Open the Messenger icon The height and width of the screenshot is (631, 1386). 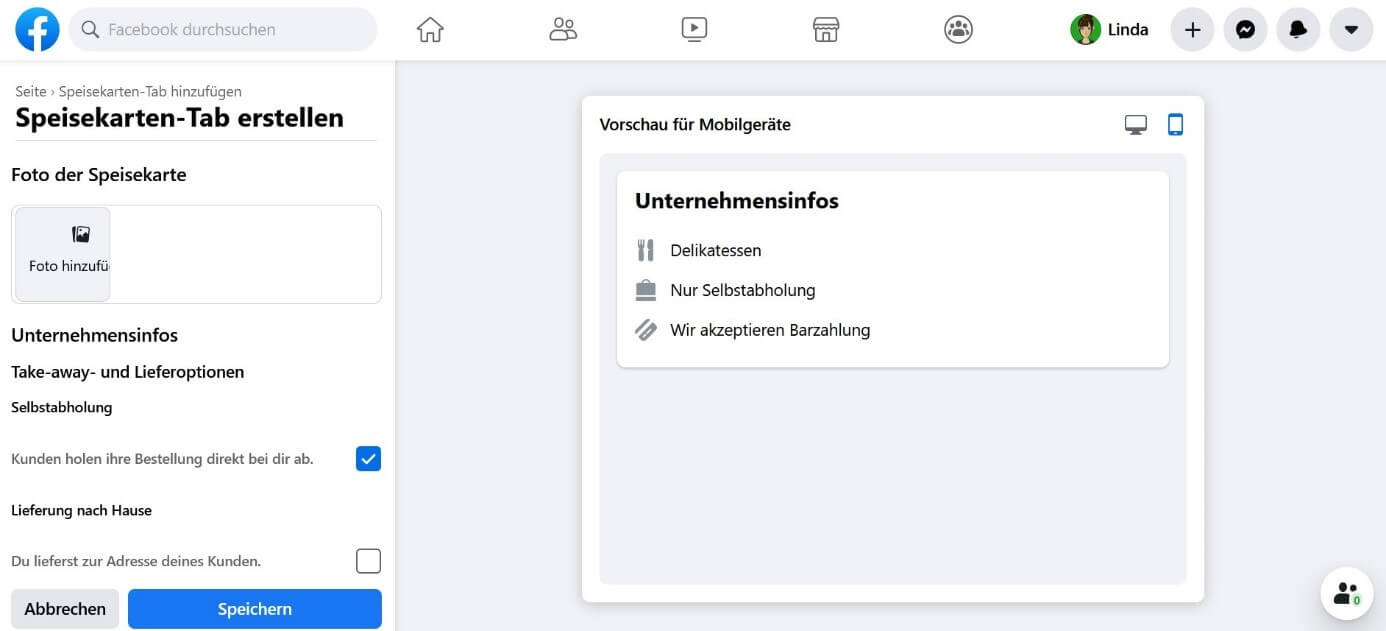point(1245,30)
